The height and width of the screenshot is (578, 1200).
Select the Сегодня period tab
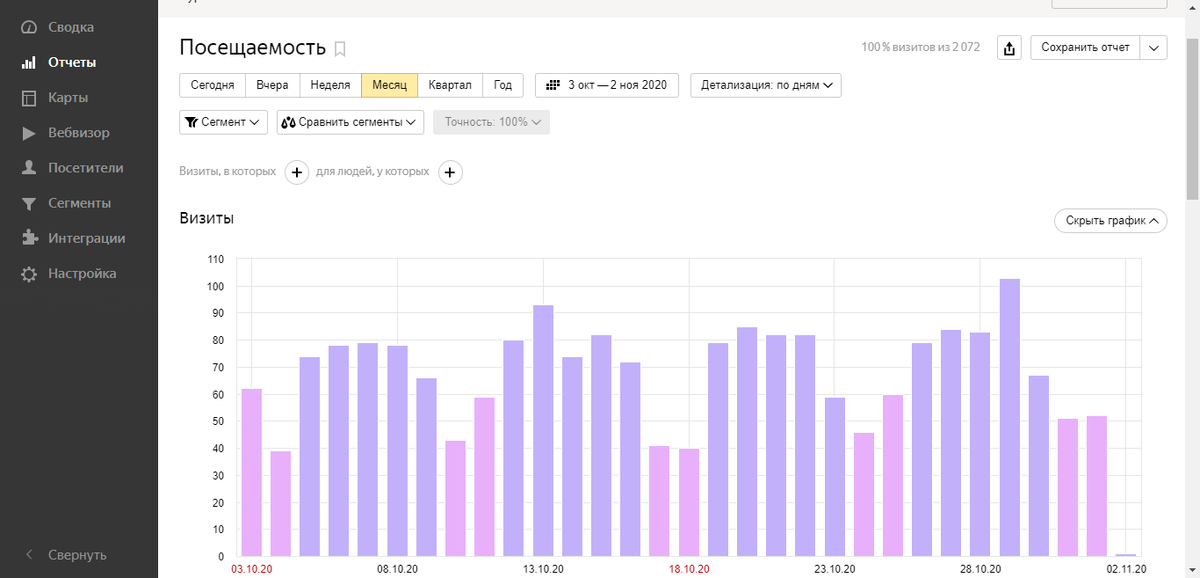[x=212, y=85]
